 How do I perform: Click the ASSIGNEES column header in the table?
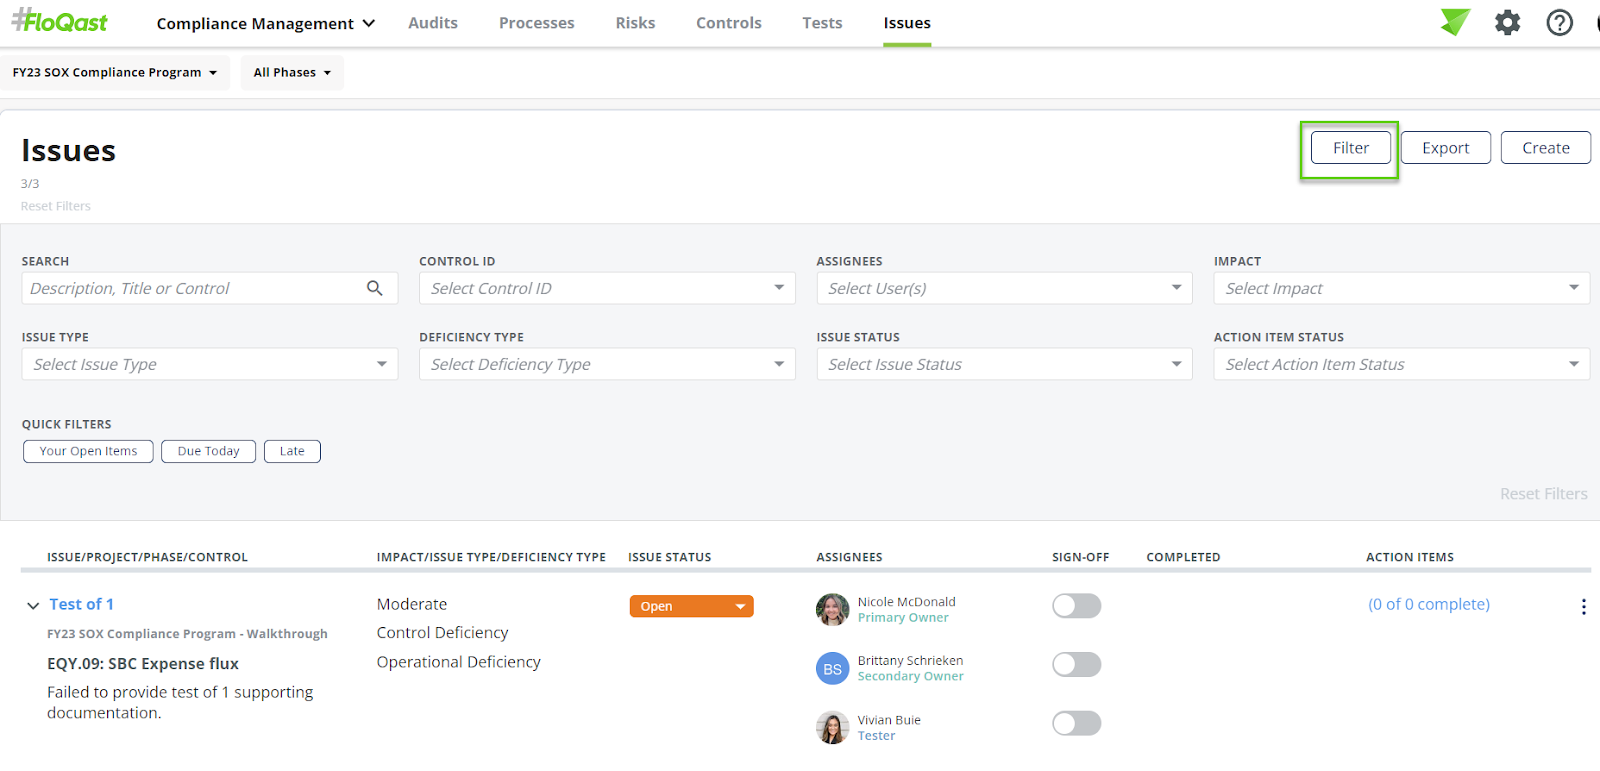[849, 557]
